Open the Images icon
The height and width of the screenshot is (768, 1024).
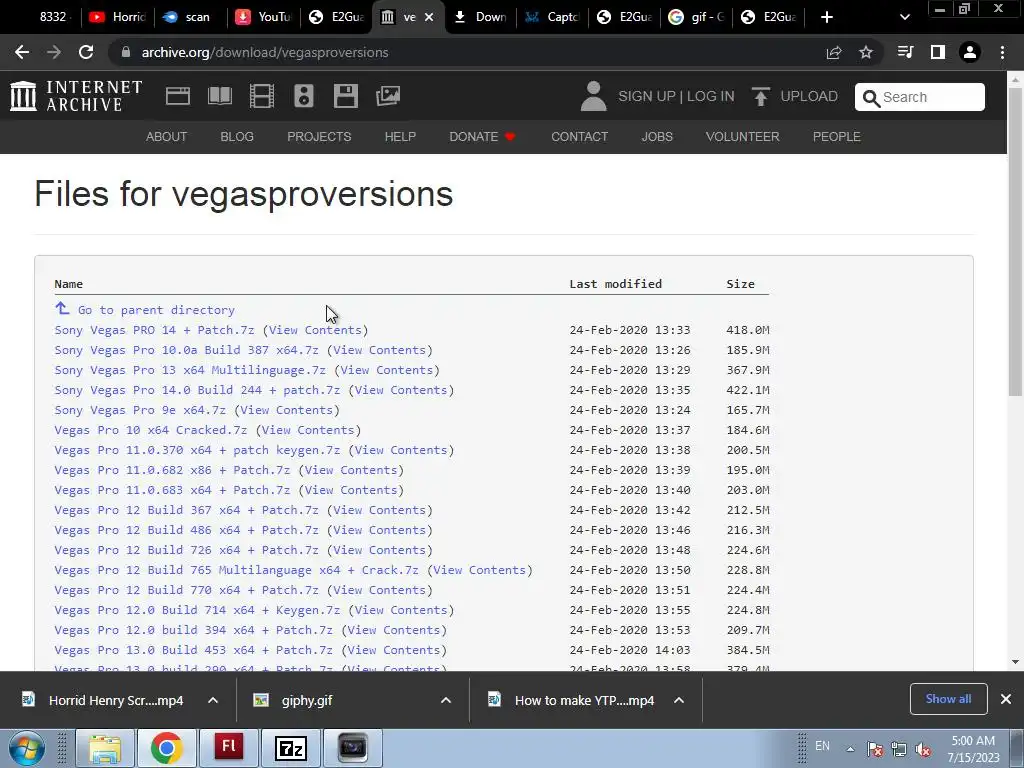pos(388,96)
